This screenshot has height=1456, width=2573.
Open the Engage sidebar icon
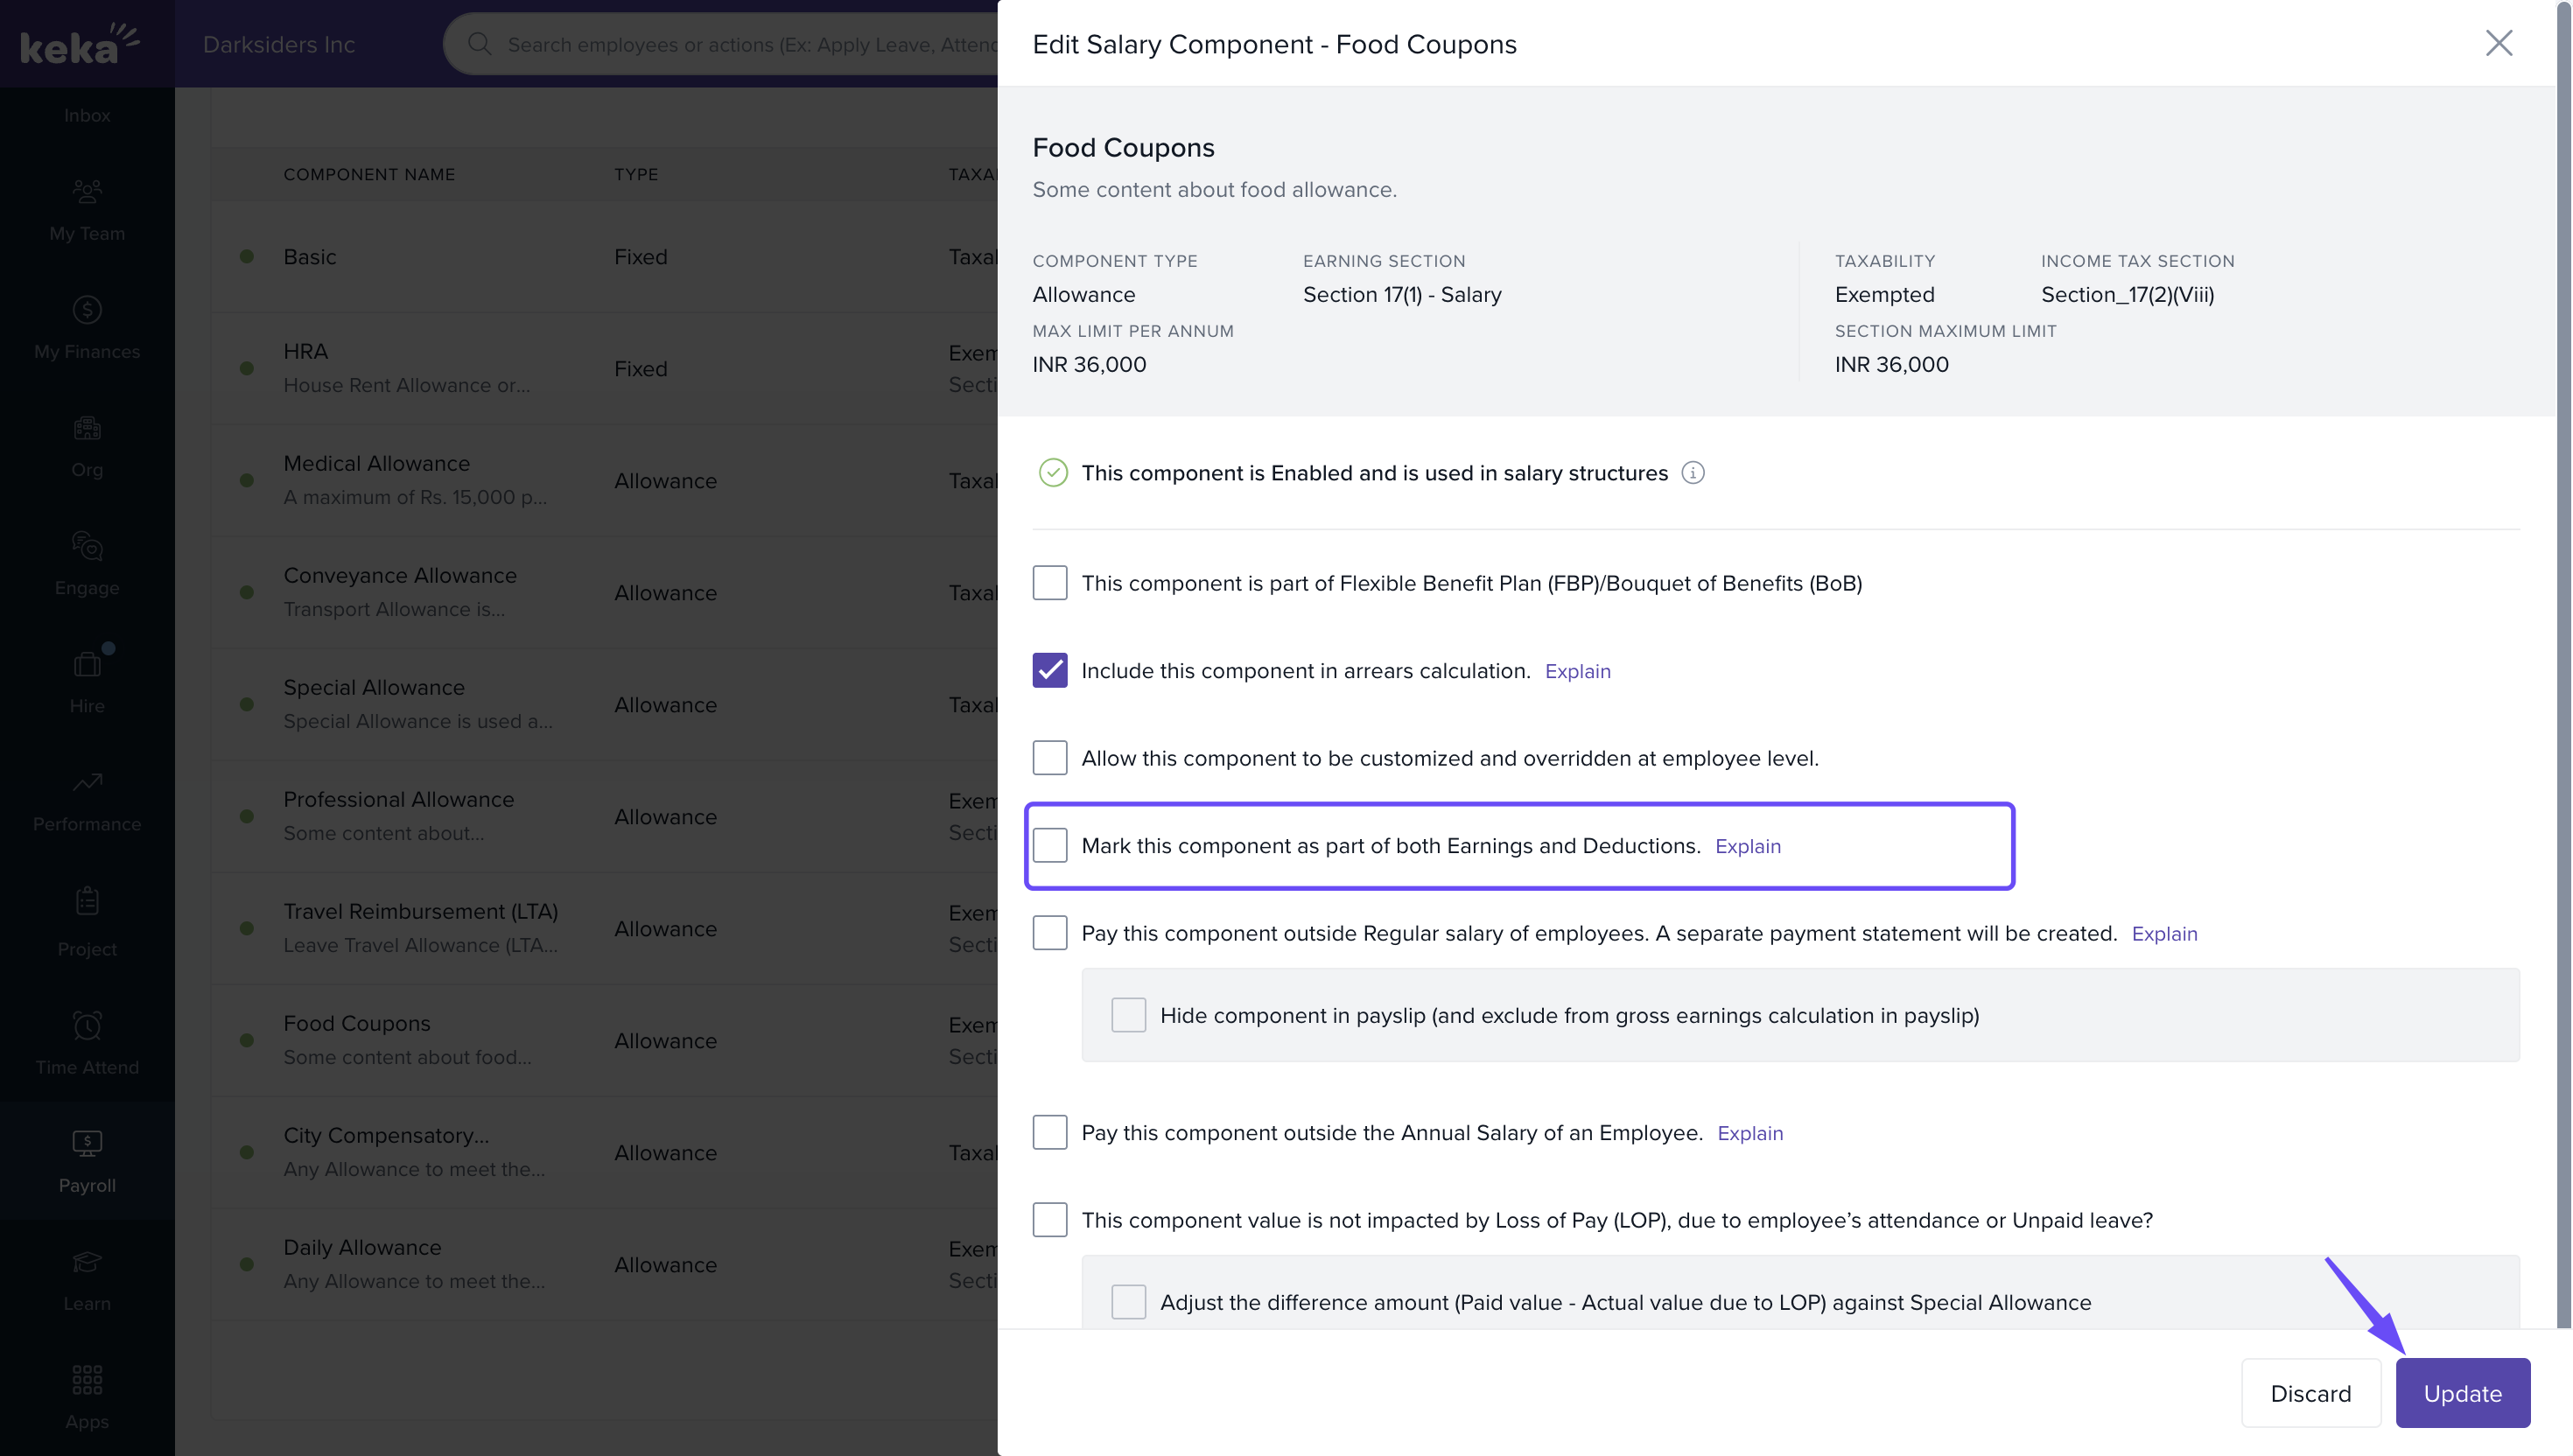[87, 546]
